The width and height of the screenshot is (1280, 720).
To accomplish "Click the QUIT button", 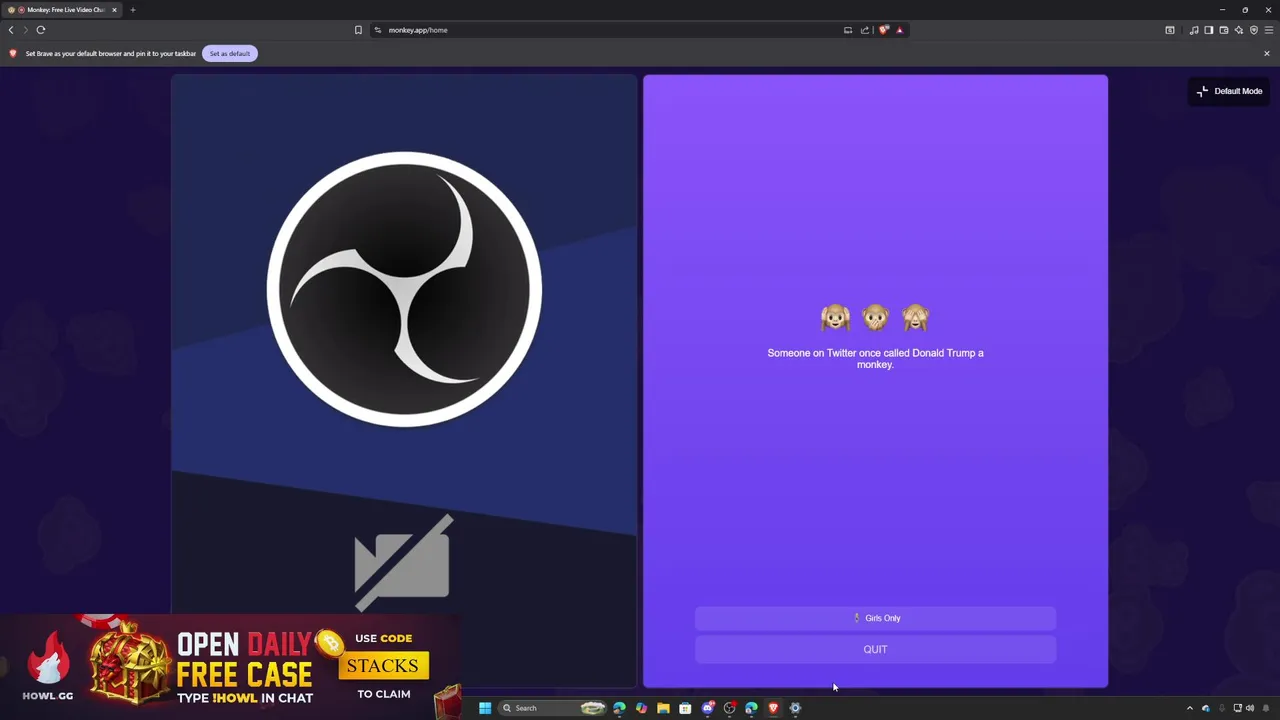I will (875, 649).
